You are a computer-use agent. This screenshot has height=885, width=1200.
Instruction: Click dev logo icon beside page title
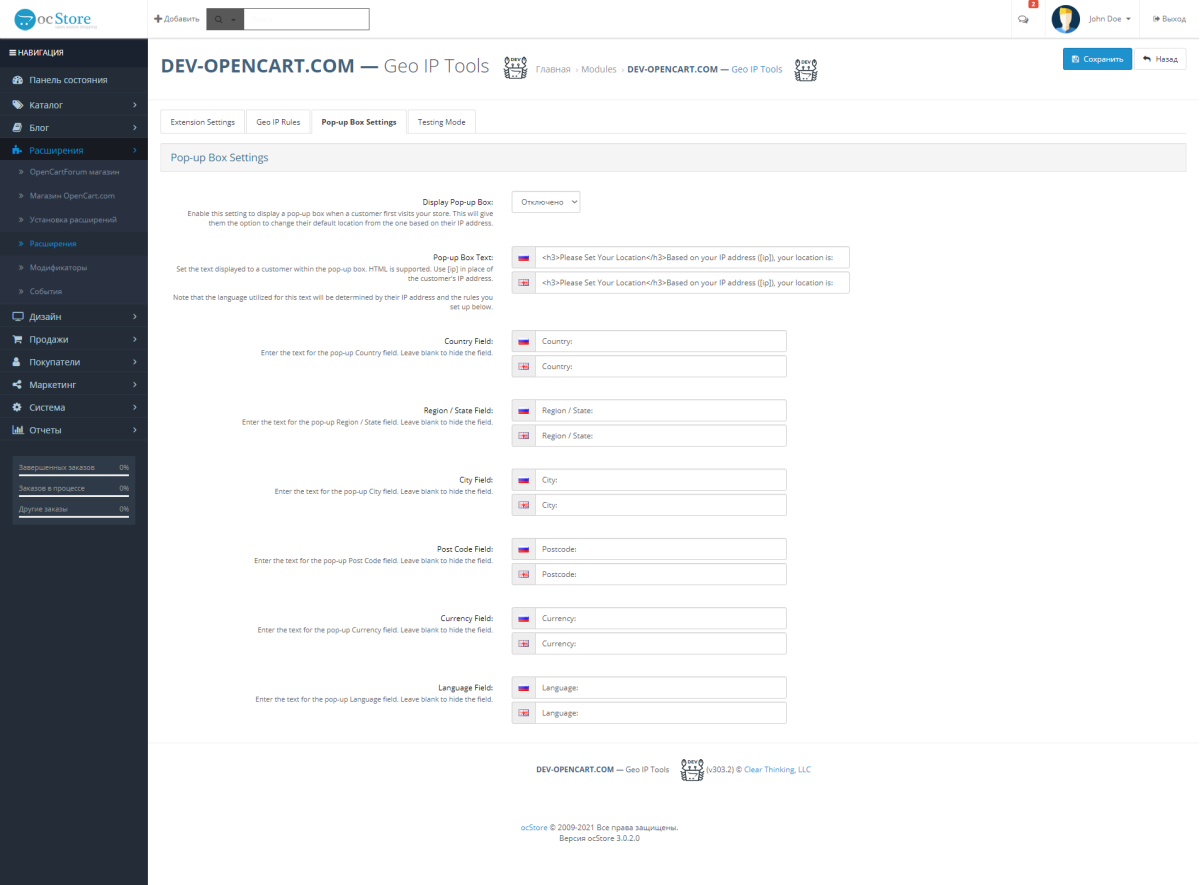514,67
